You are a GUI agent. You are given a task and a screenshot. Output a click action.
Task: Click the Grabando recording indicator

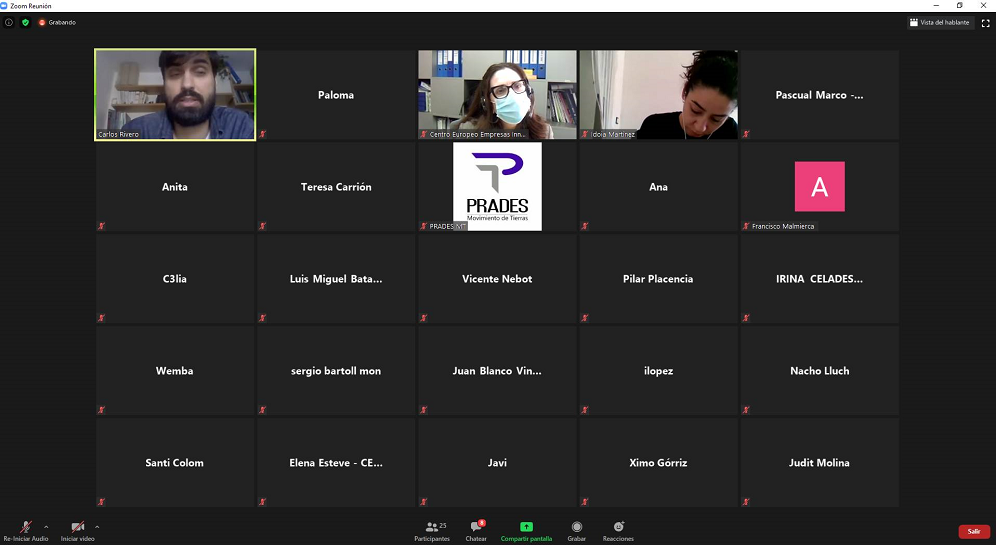(x=57, y=22)
